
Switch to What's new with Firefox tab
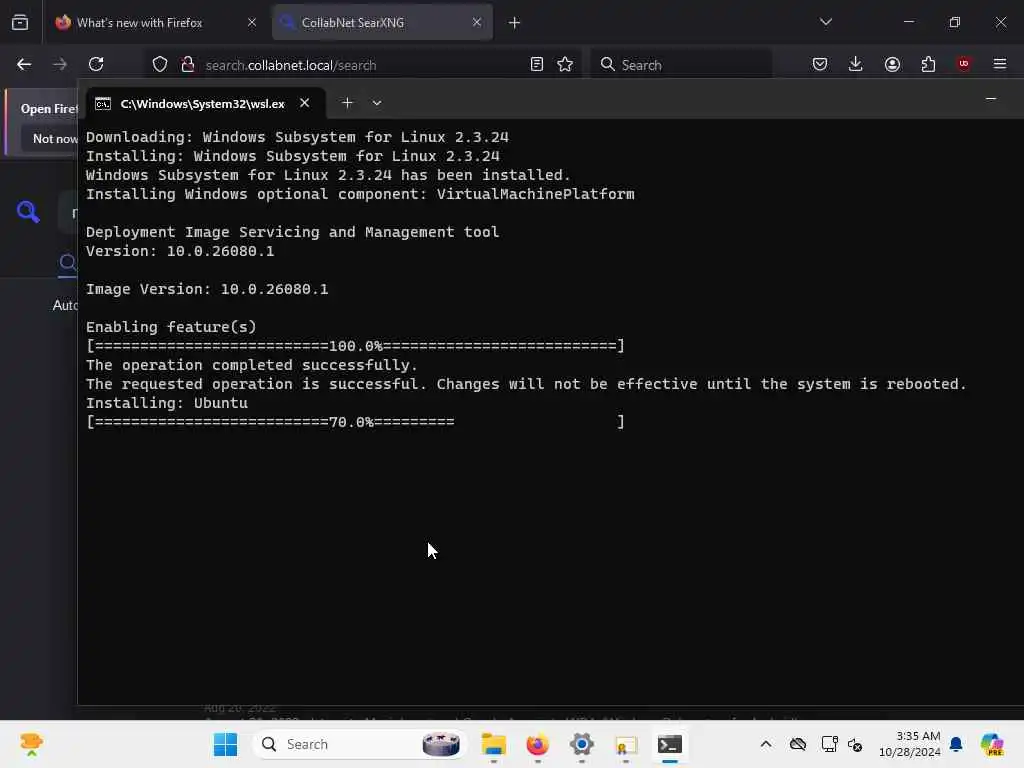(155, 22)
